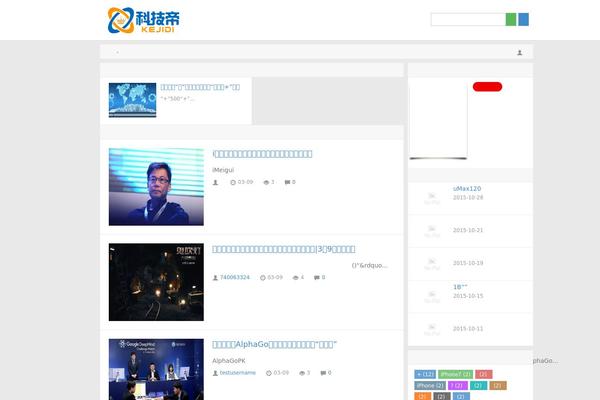Open sidebar link uMax120
The image size is (600, 400).
click(x=467, y=189)
